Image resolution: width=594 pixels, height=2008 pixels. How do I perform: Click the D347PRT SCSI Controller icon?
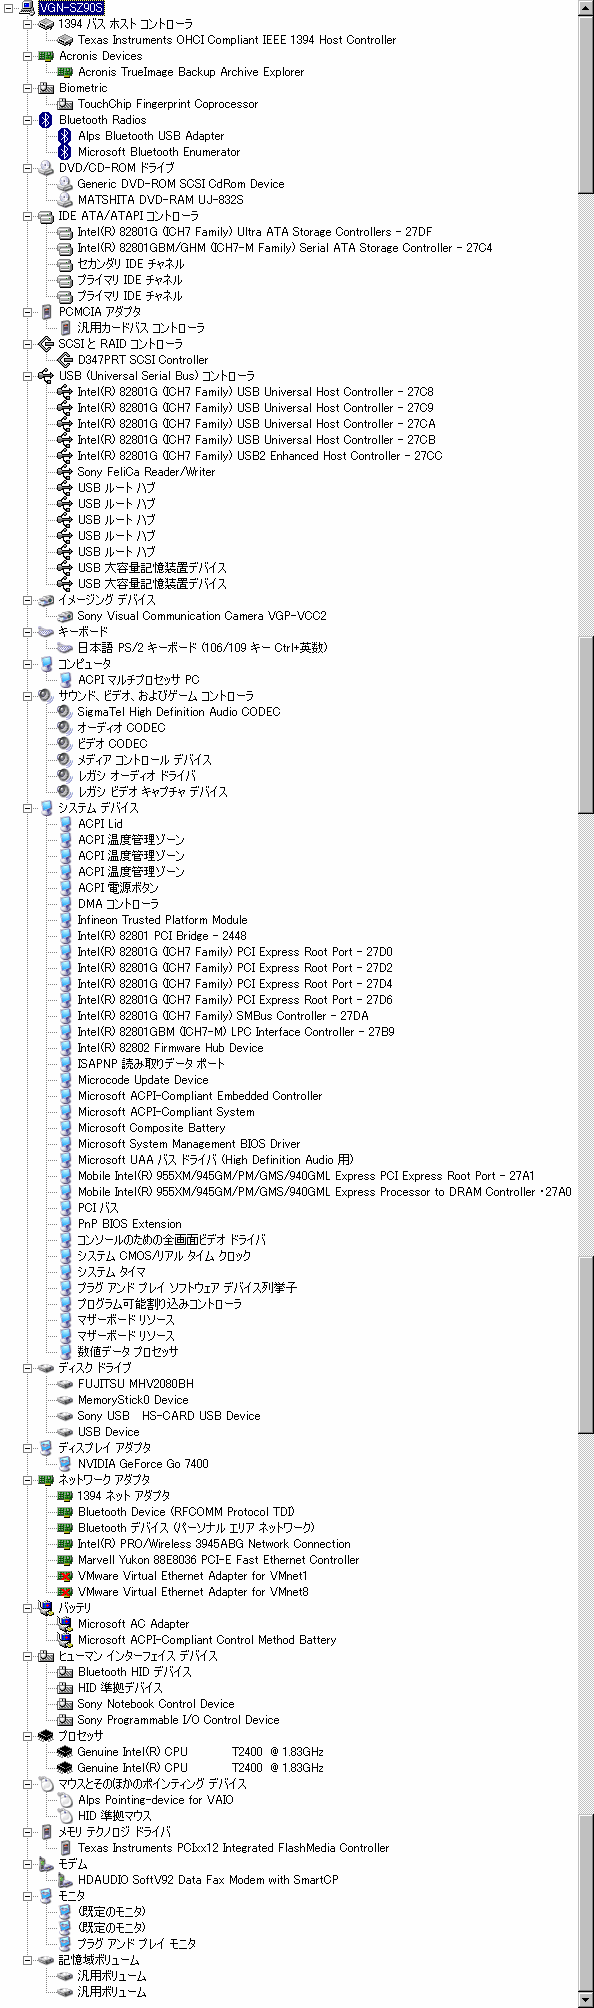65,360
